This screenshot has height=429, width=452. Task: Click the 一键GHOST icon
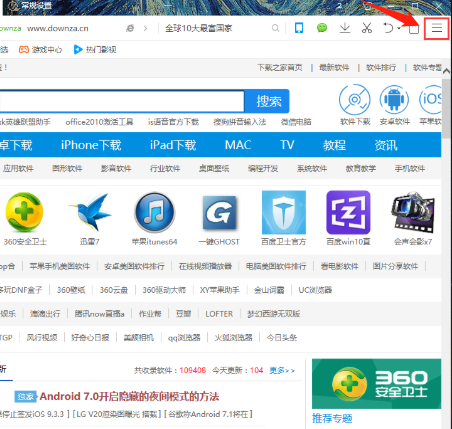pyautogui.click(x=219, y=213)
